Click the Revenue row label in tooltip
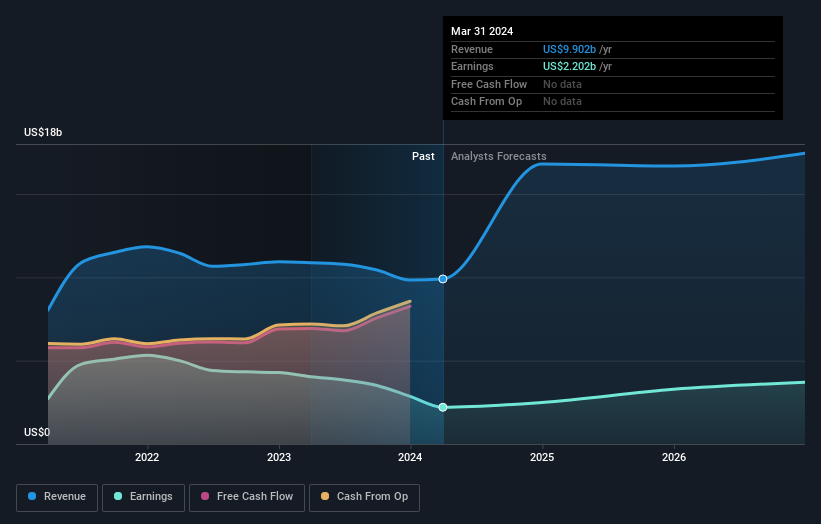821x524 pixels. tap(472, 49)
